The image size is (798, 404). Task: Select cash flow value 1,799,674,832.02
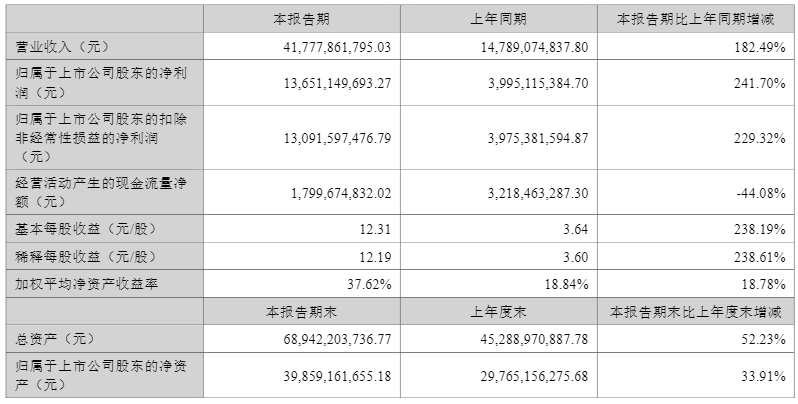click(341, 193)
